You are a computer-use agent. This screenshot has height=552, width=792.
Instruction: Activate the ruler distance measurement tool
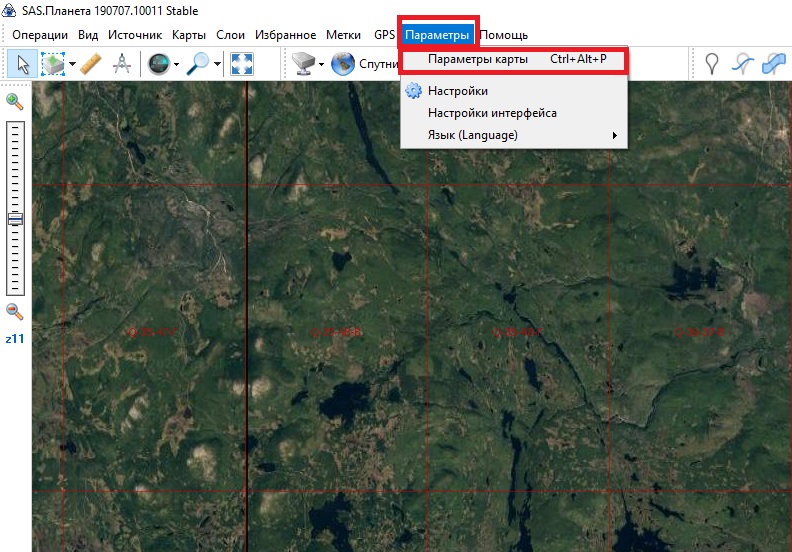coord(91,64)
